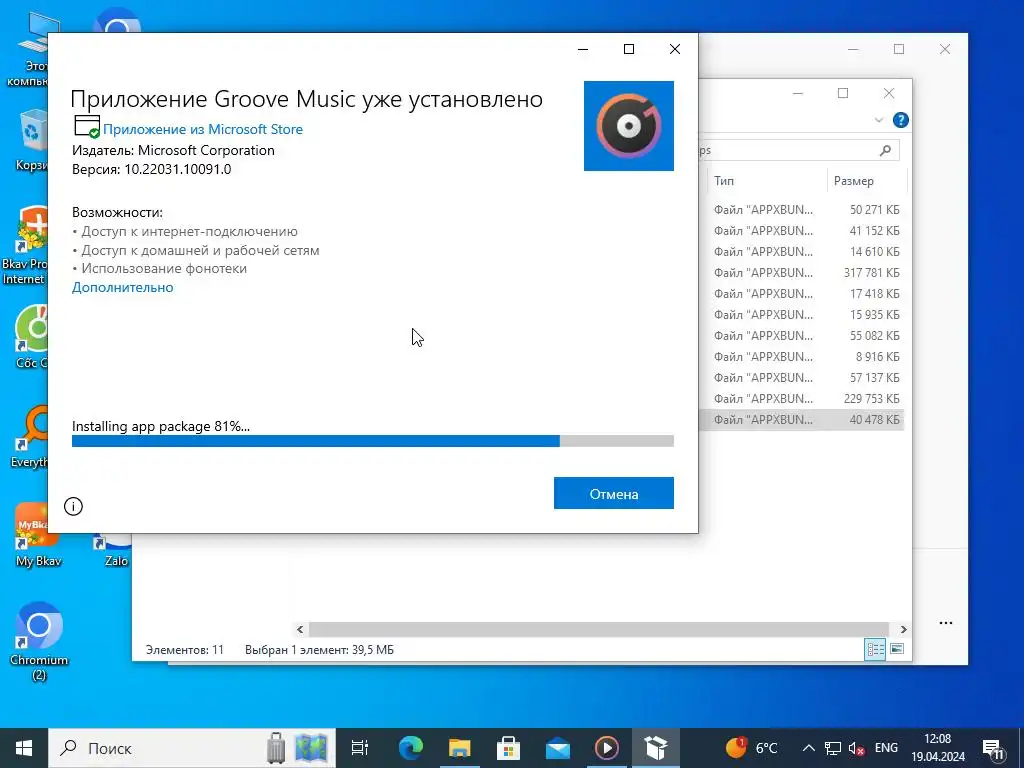
Task: Click the Explorer scrollbar right arrow
Action: click(903, 630)
